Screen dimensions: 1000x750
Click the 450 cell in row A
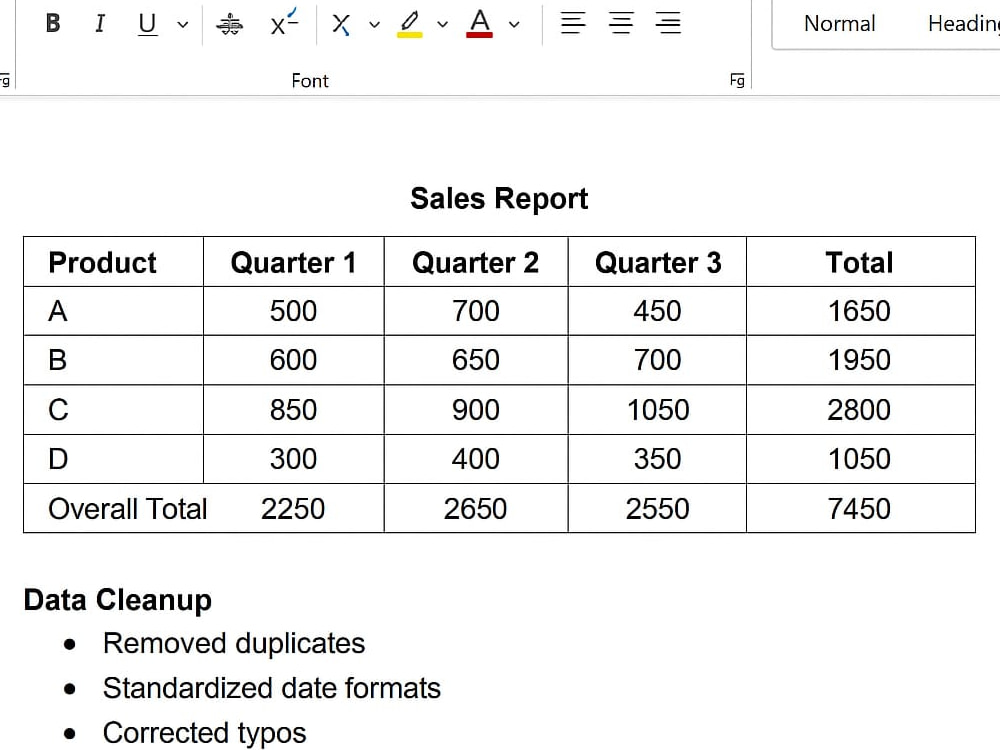[x=658, y=311]
